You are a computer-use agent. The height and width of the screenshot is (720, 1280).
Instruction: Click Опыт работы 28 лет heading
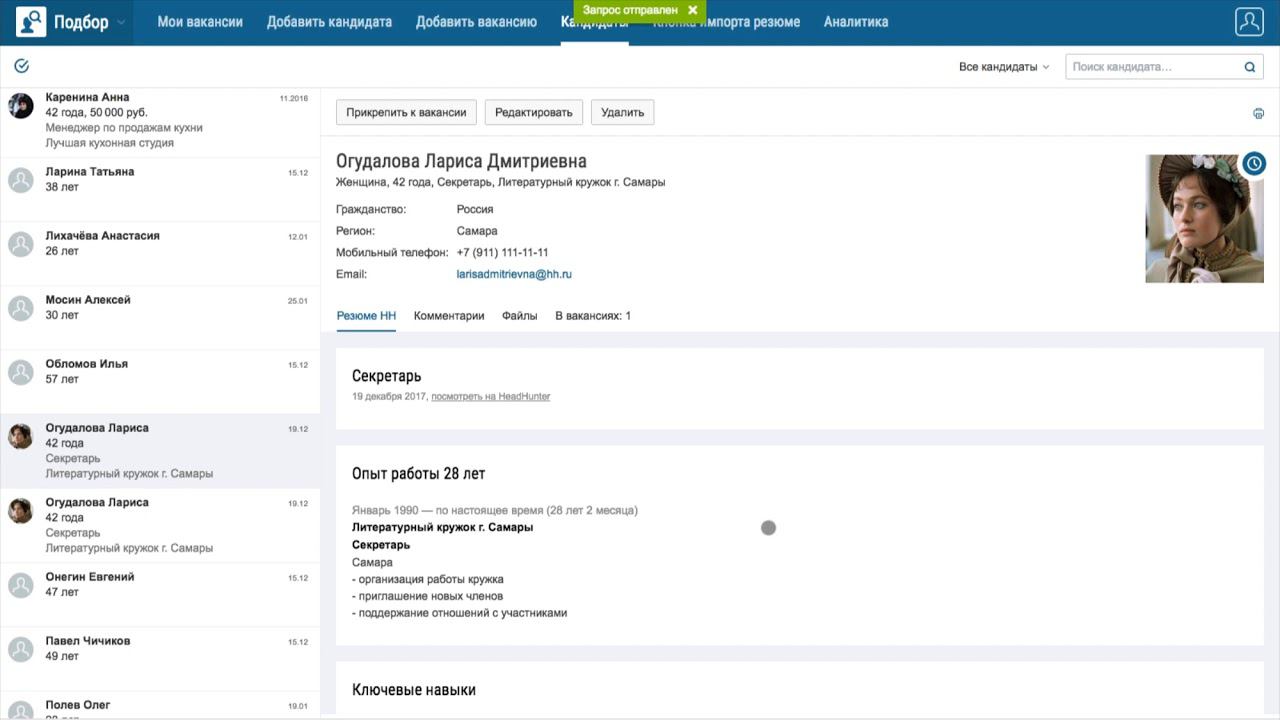(418, 474)
